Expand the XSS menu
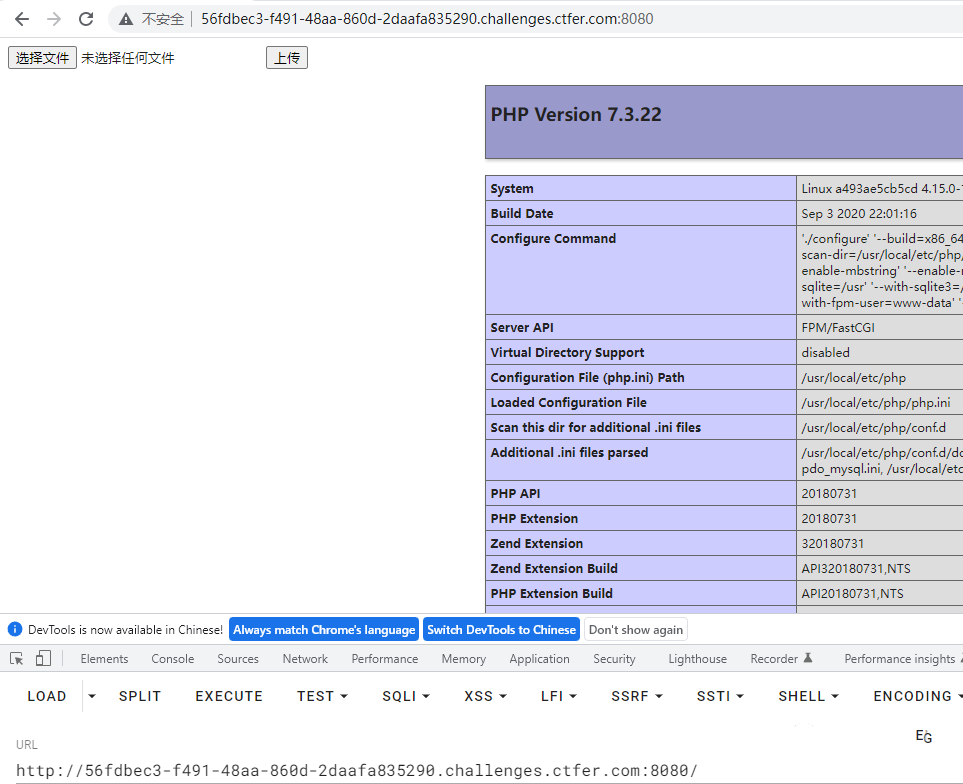 tap(485, 696)
